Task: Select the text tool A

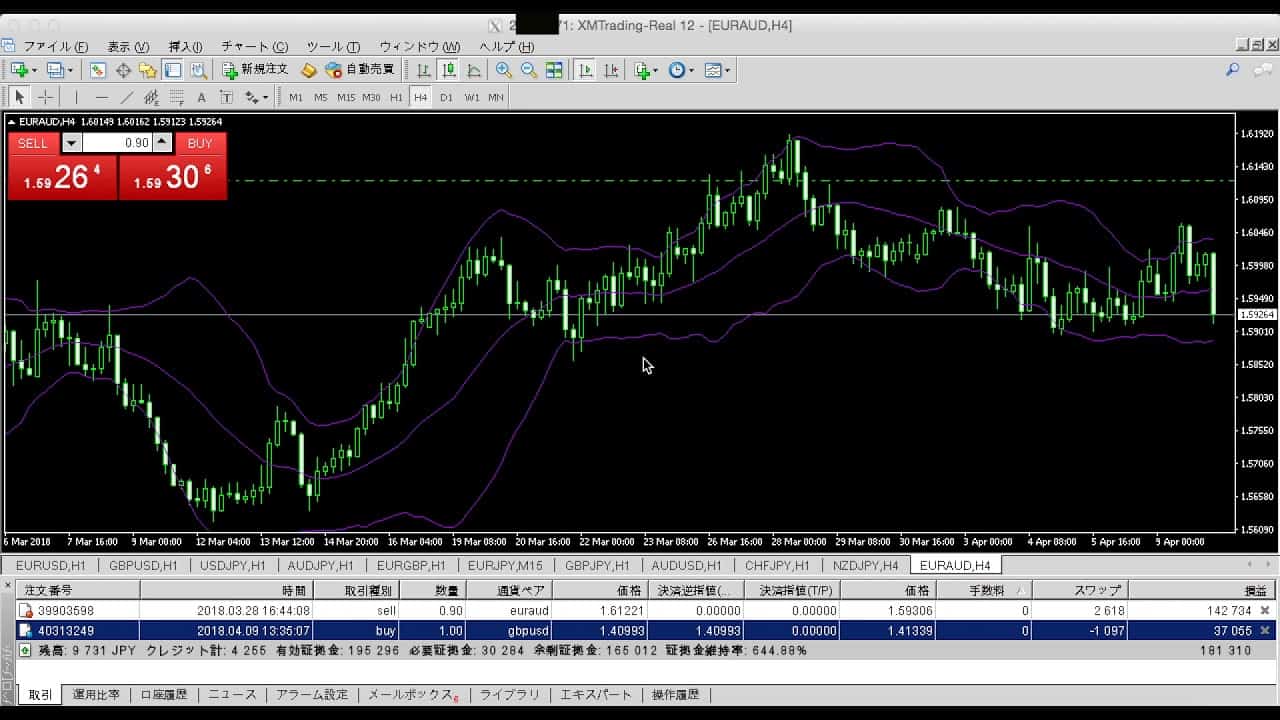Action: pyautogui.click(x=201, y=97)
